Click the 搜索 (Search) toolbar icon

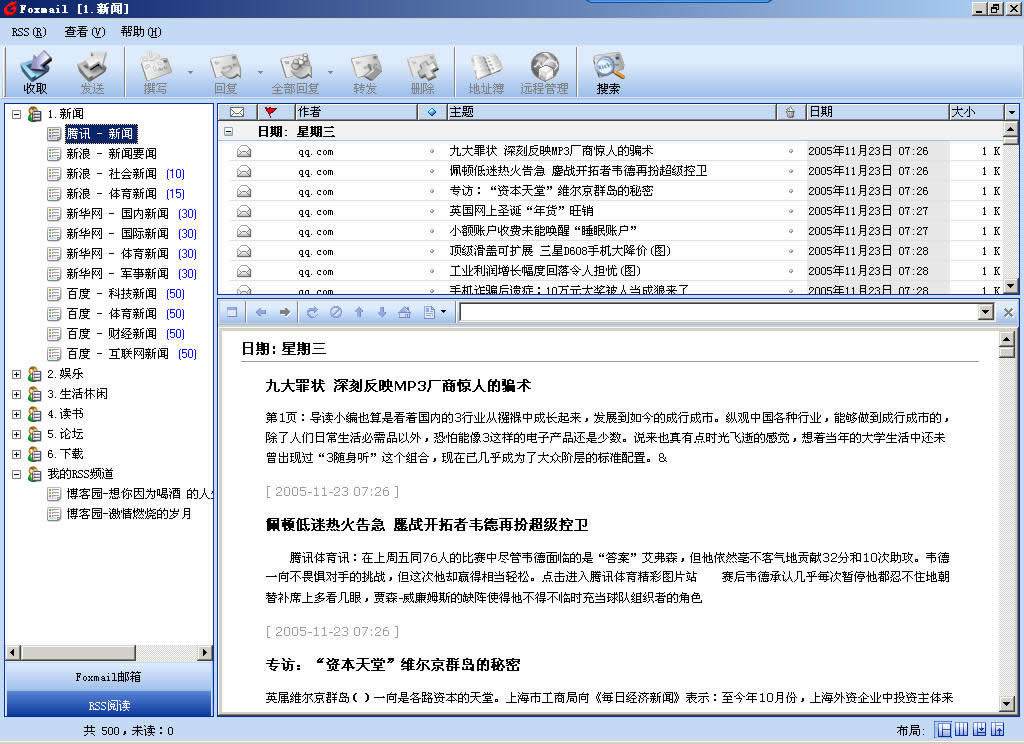(x=608, y=71)
